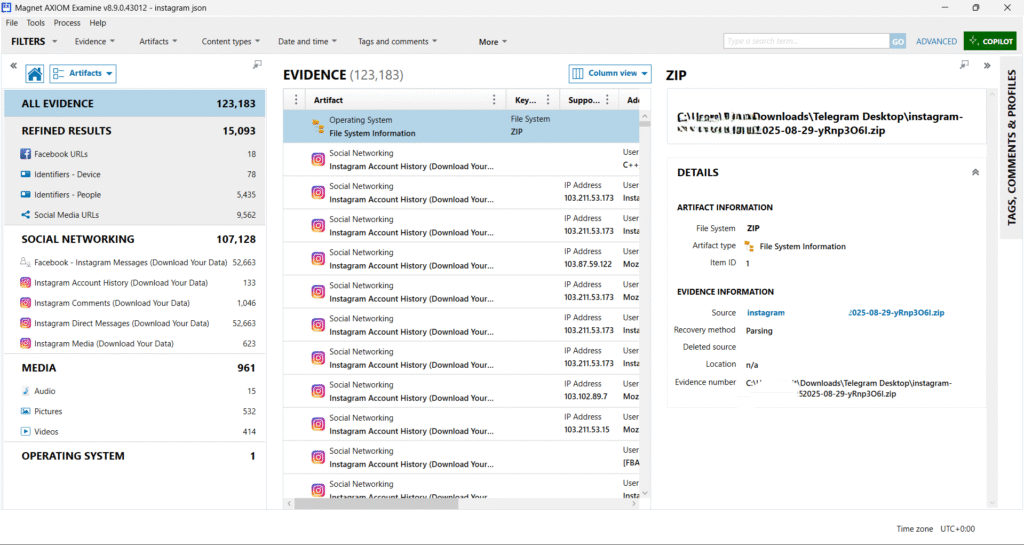Viewport: 1024px width, 545px height.
Task: Click Instagram Direct Messages category icon
Action: 25,323
